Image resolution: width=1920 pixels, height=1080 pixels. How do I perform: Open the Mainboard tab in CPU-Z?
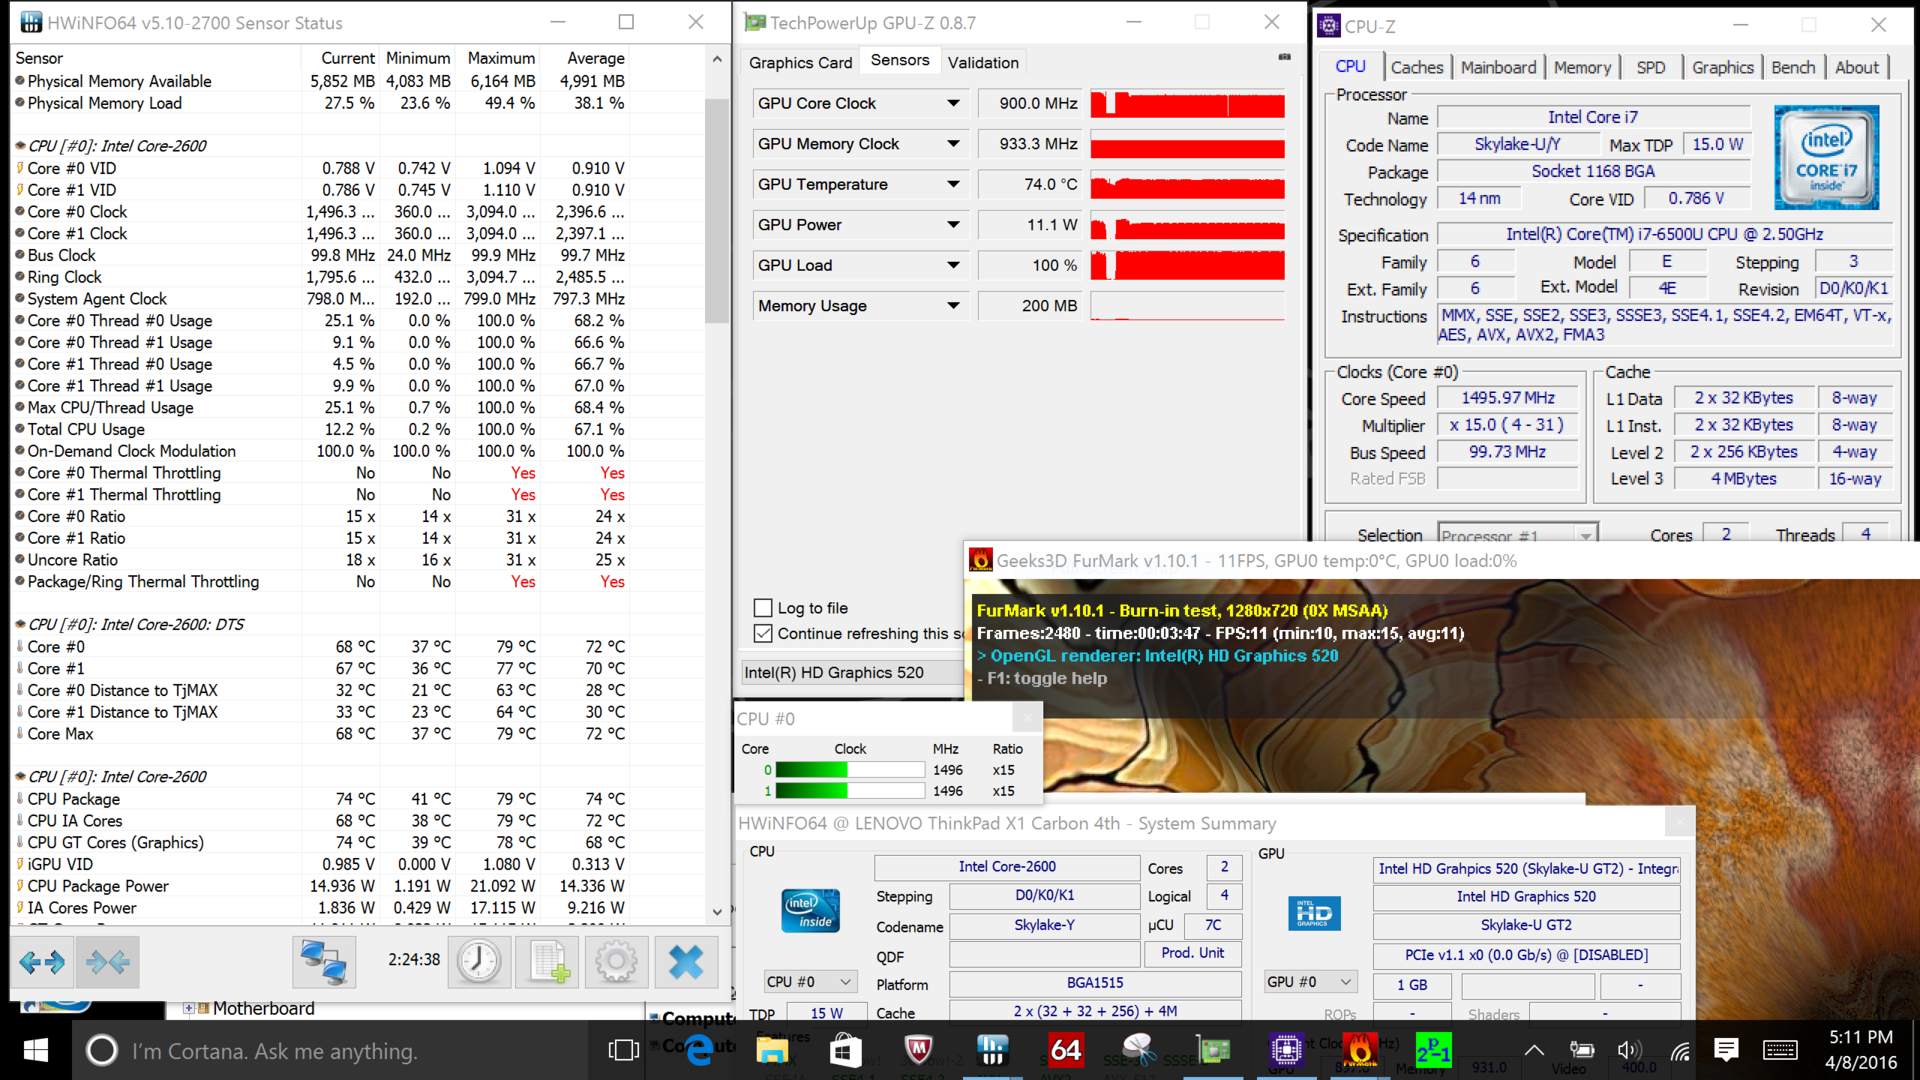[x=1498, y=67]
